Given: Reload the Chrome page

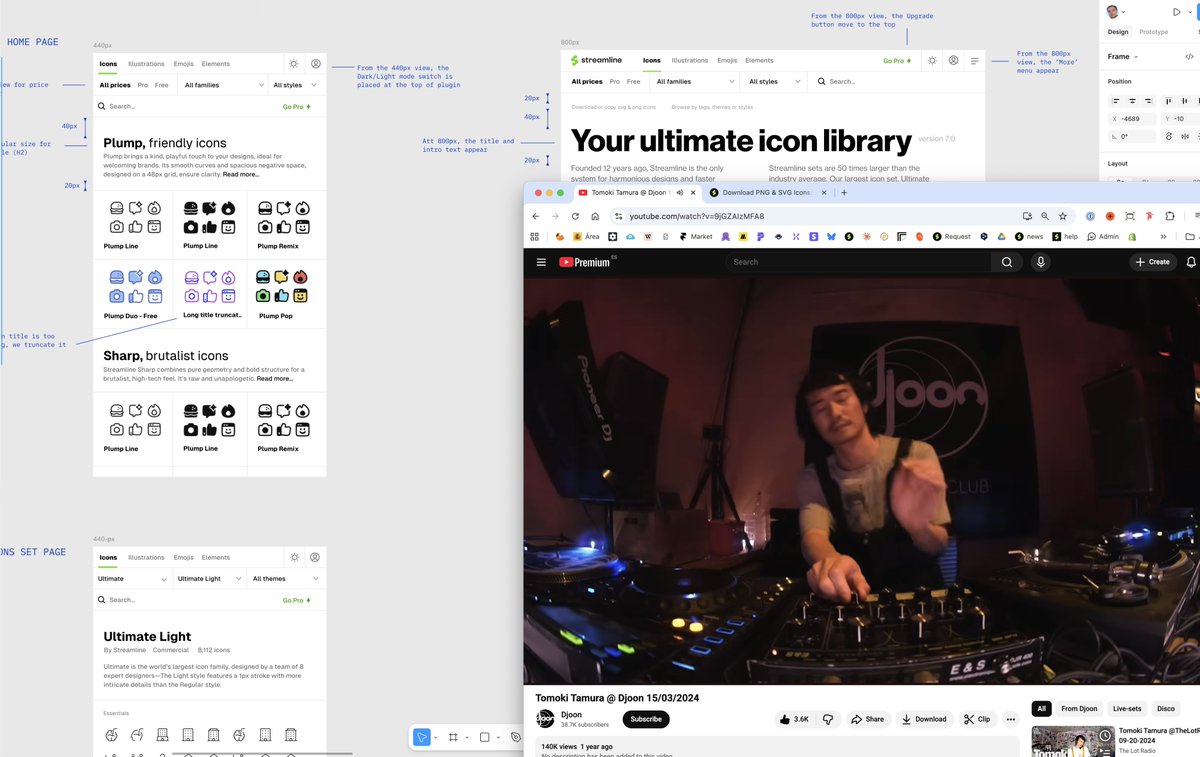Looking at the screenshot, I should pos(575,216).
